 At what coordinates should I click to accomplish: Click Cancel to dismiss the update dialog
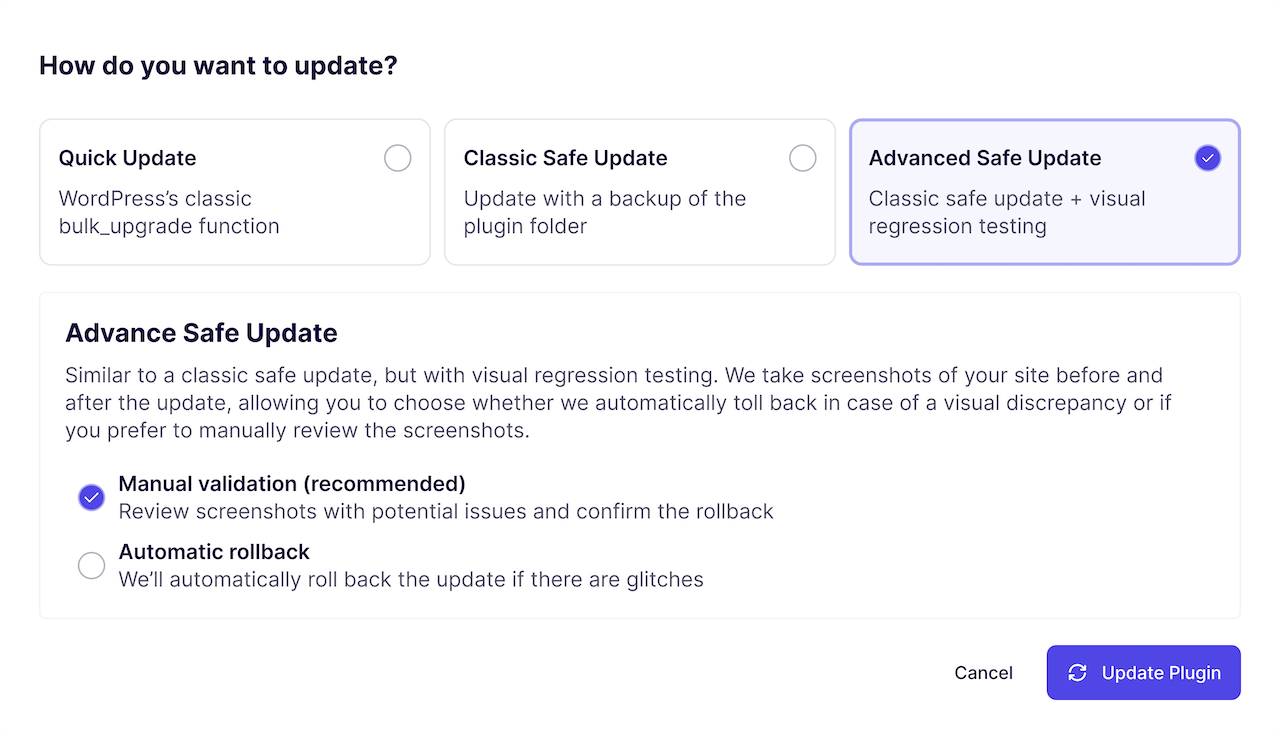983,673
